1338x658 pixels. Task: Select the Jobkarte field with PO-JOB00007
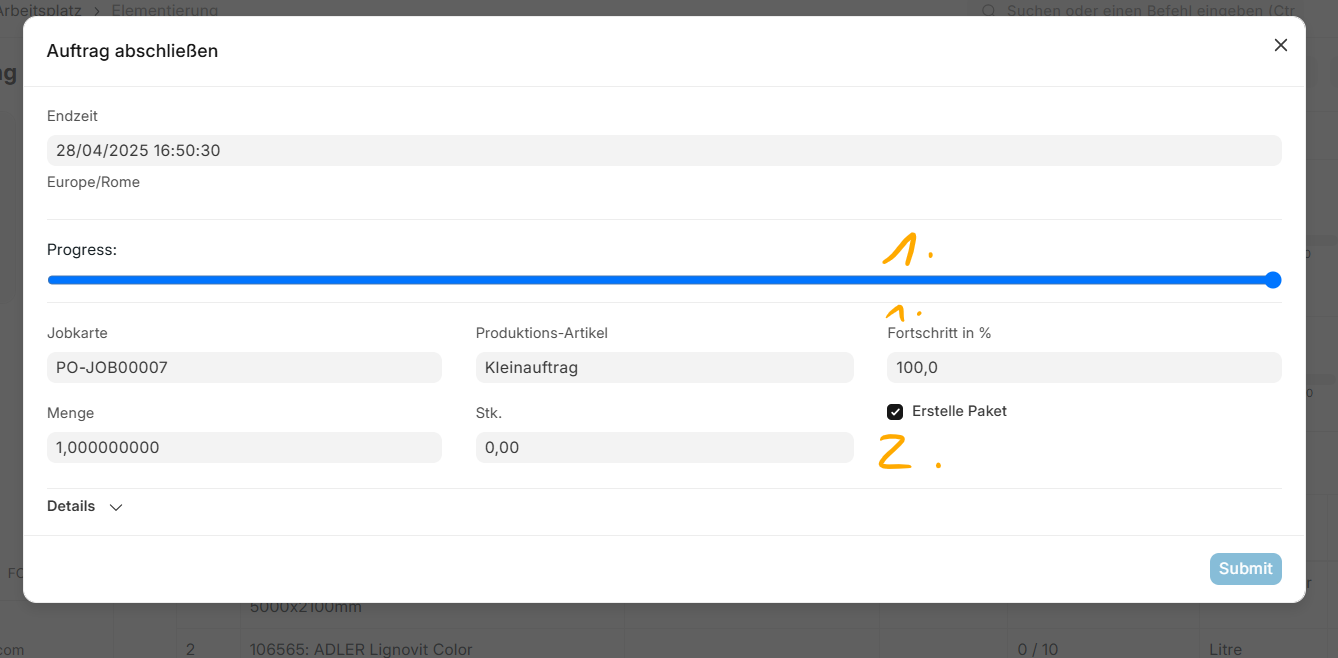[x=244, y=367]
